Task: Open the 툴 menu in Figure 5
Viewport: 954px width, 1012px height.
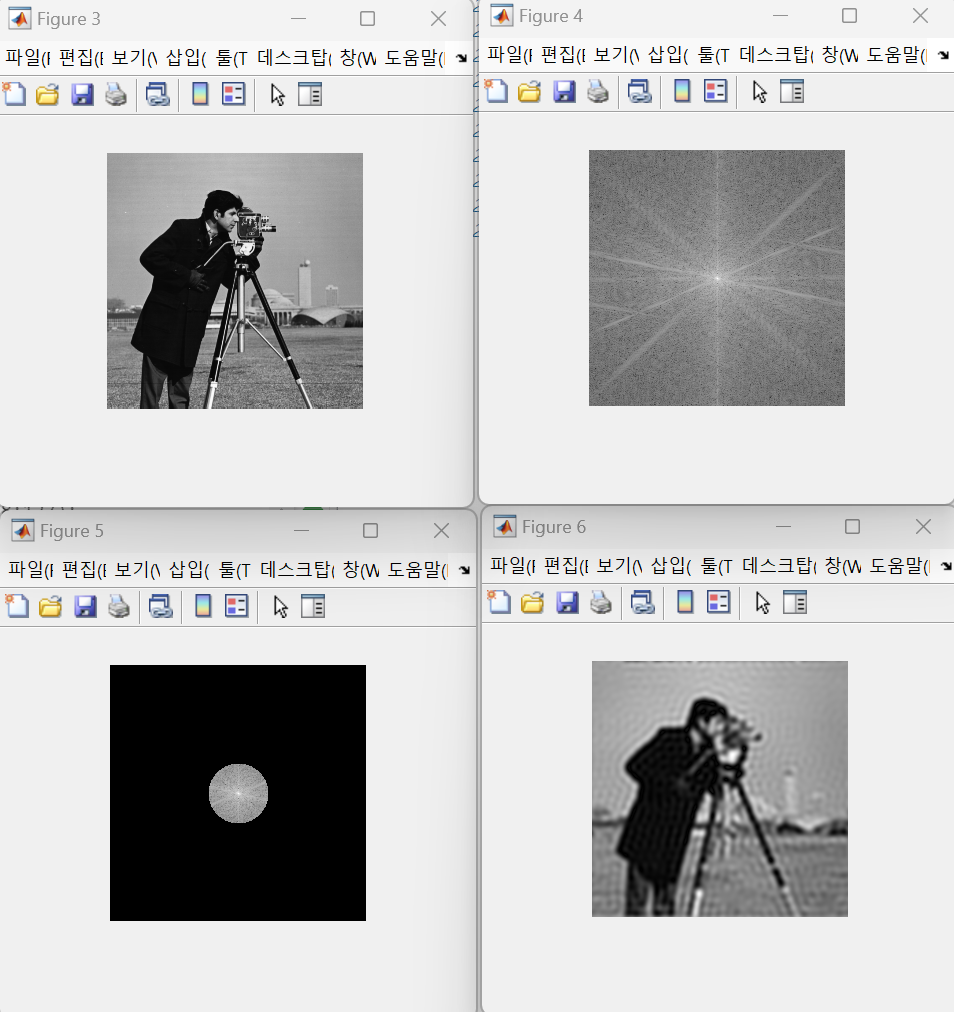Action: coord(234,570)
